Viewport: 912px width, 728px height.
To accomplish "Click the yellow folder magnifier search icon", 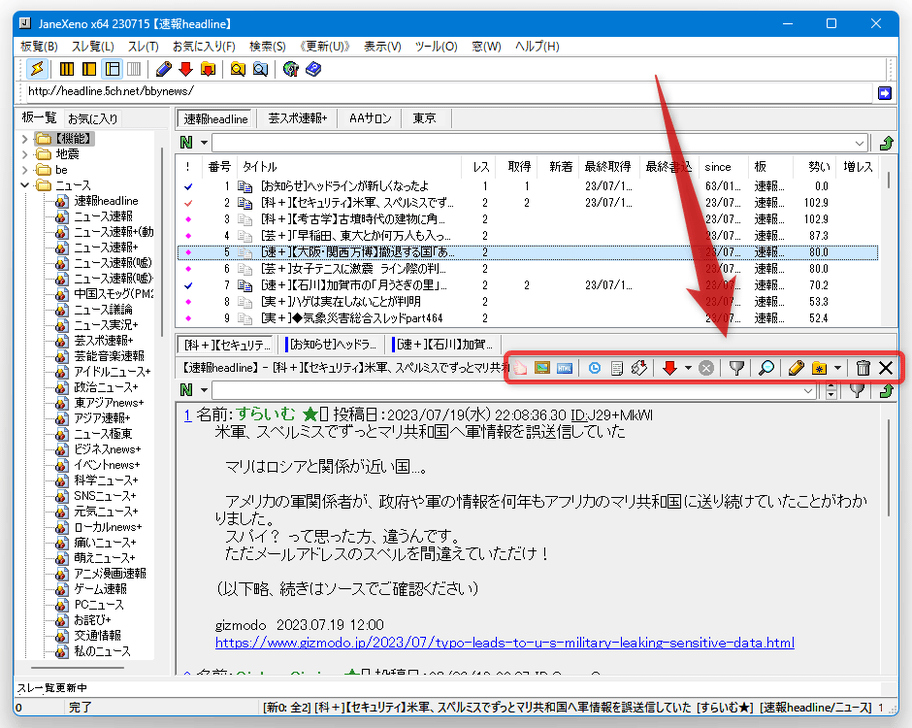I will pyautogui.click(x=238, y=69).
